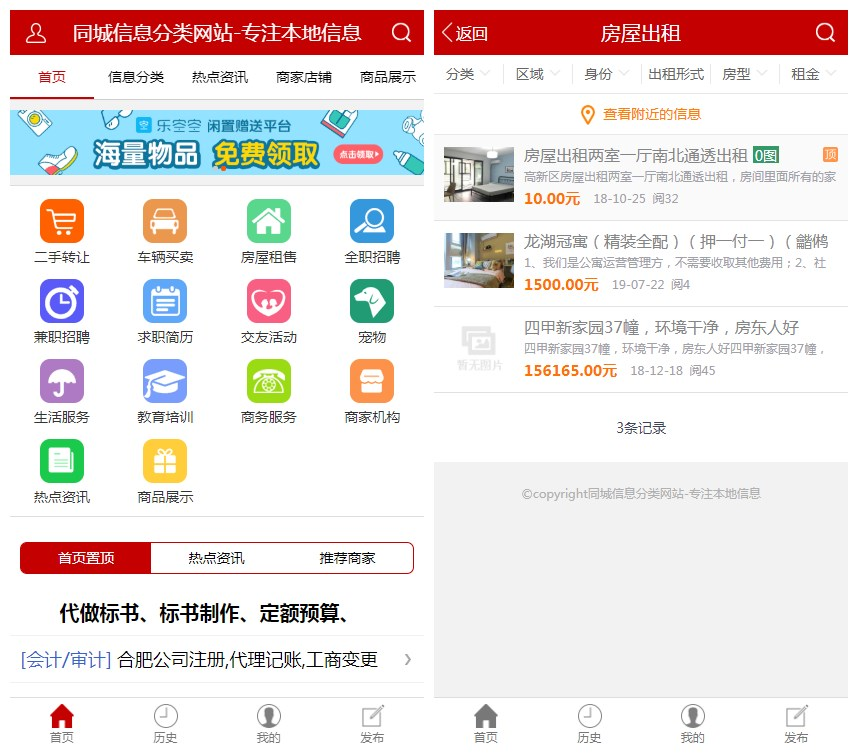Viewport: 858px width, 756px height.
Task: Open 兼职招聘 clock icon
Action: [62, 301]
